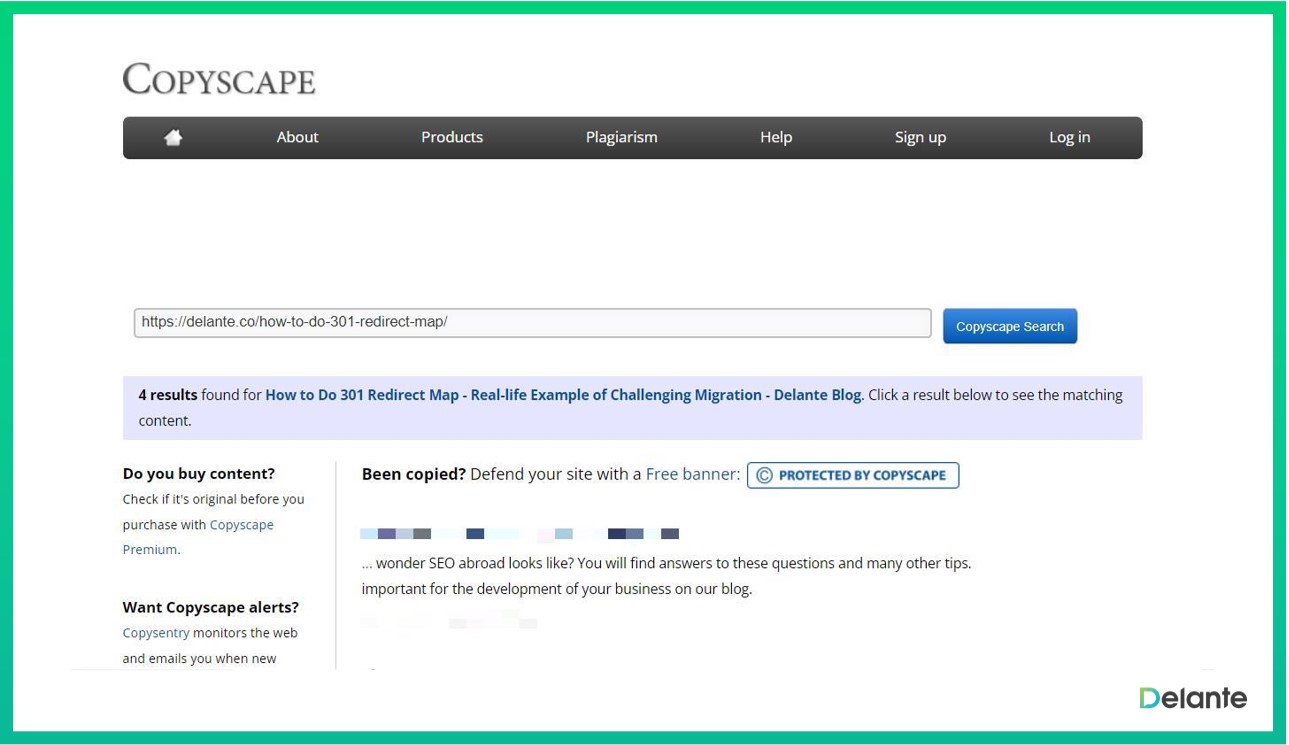Image resolution: width=1289 pixels, height=745 pixels.
Task: Follow the 'Free banner' link
Action: (x=692, y=474)
